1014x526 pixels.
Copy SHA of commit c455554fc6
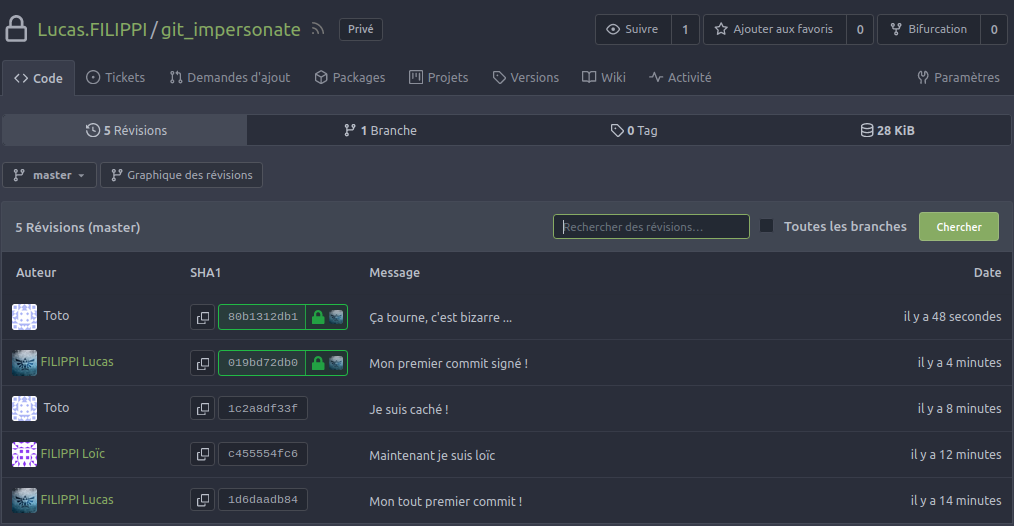[203, 455]
